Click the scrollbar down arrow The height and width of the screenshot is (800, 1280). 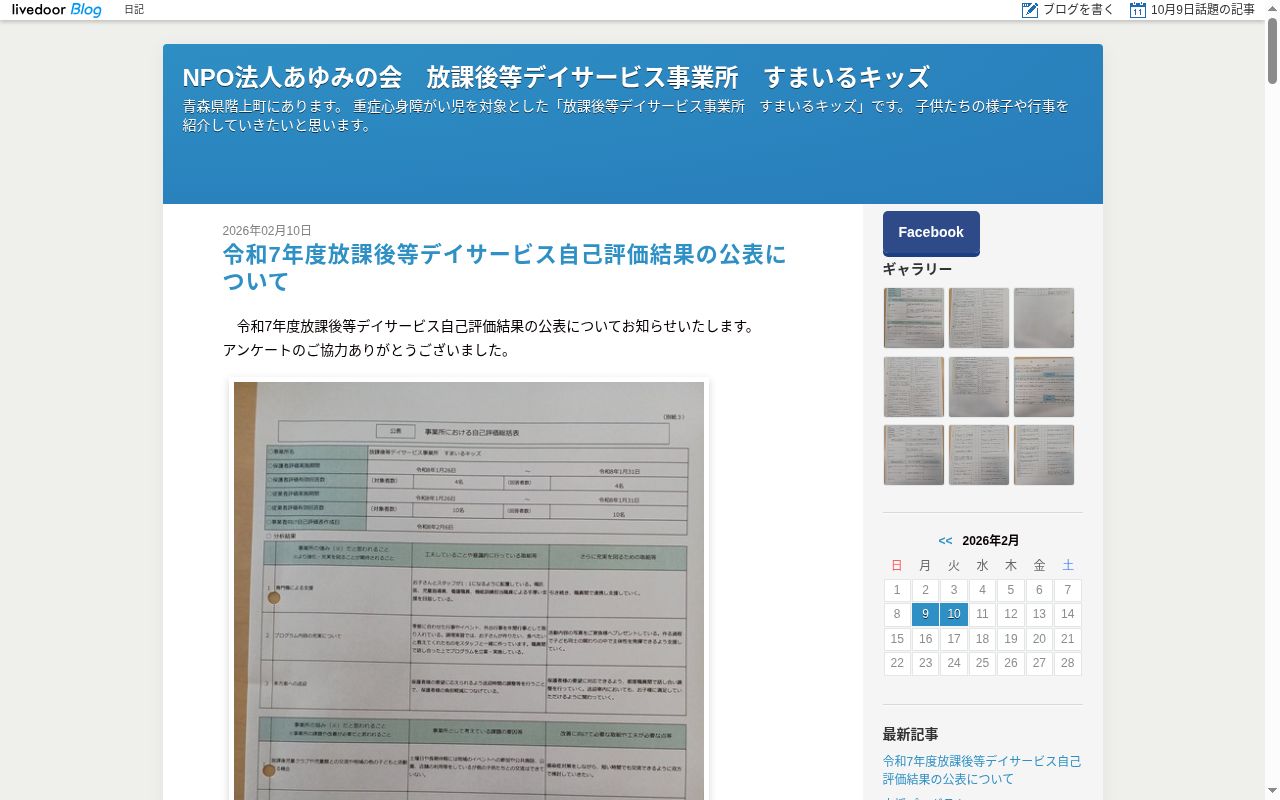[x=1272, y=792]
